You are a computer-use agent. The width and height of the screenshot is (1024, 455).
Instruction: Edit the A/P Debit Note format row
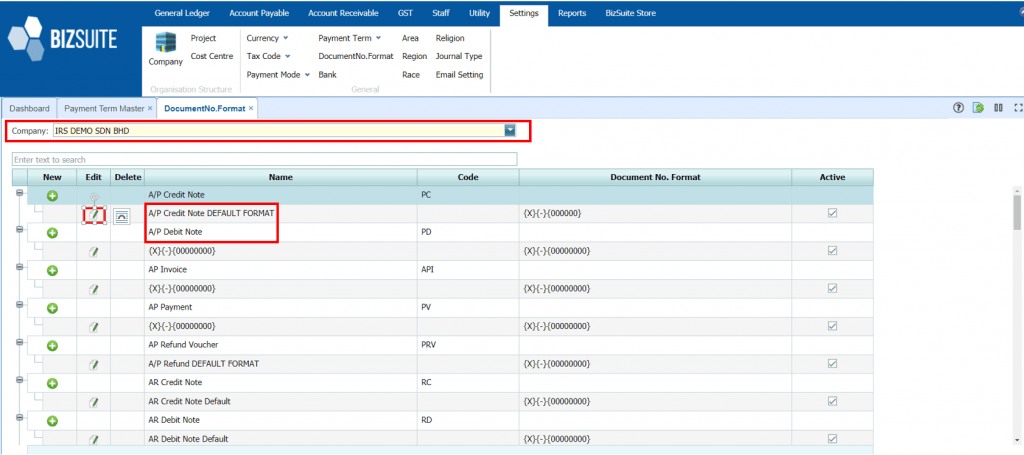[94, 251]
